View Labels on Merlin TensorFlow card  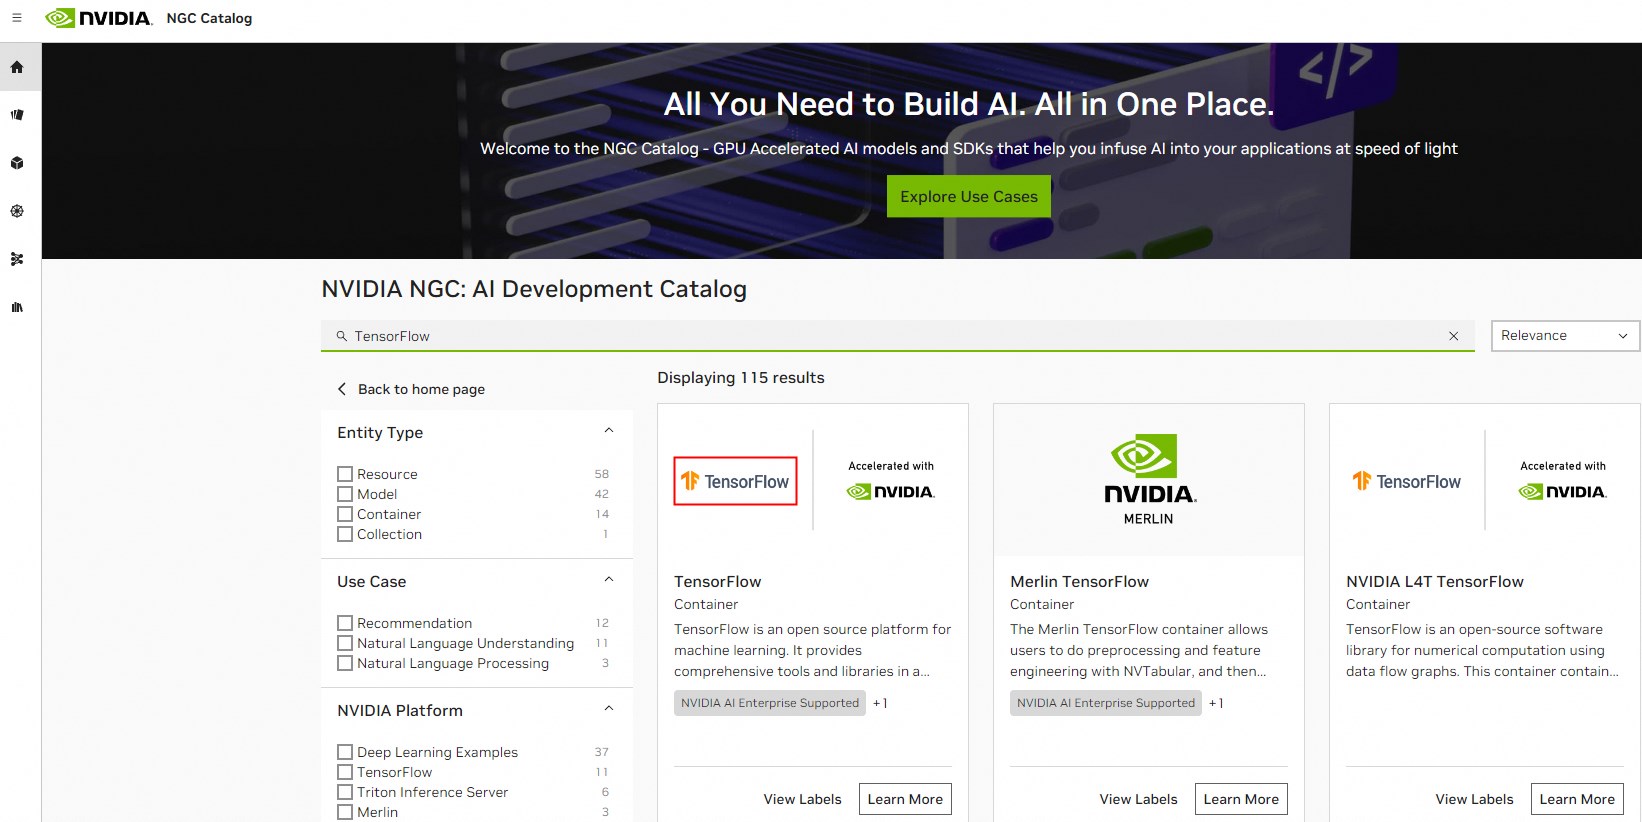1138,799
